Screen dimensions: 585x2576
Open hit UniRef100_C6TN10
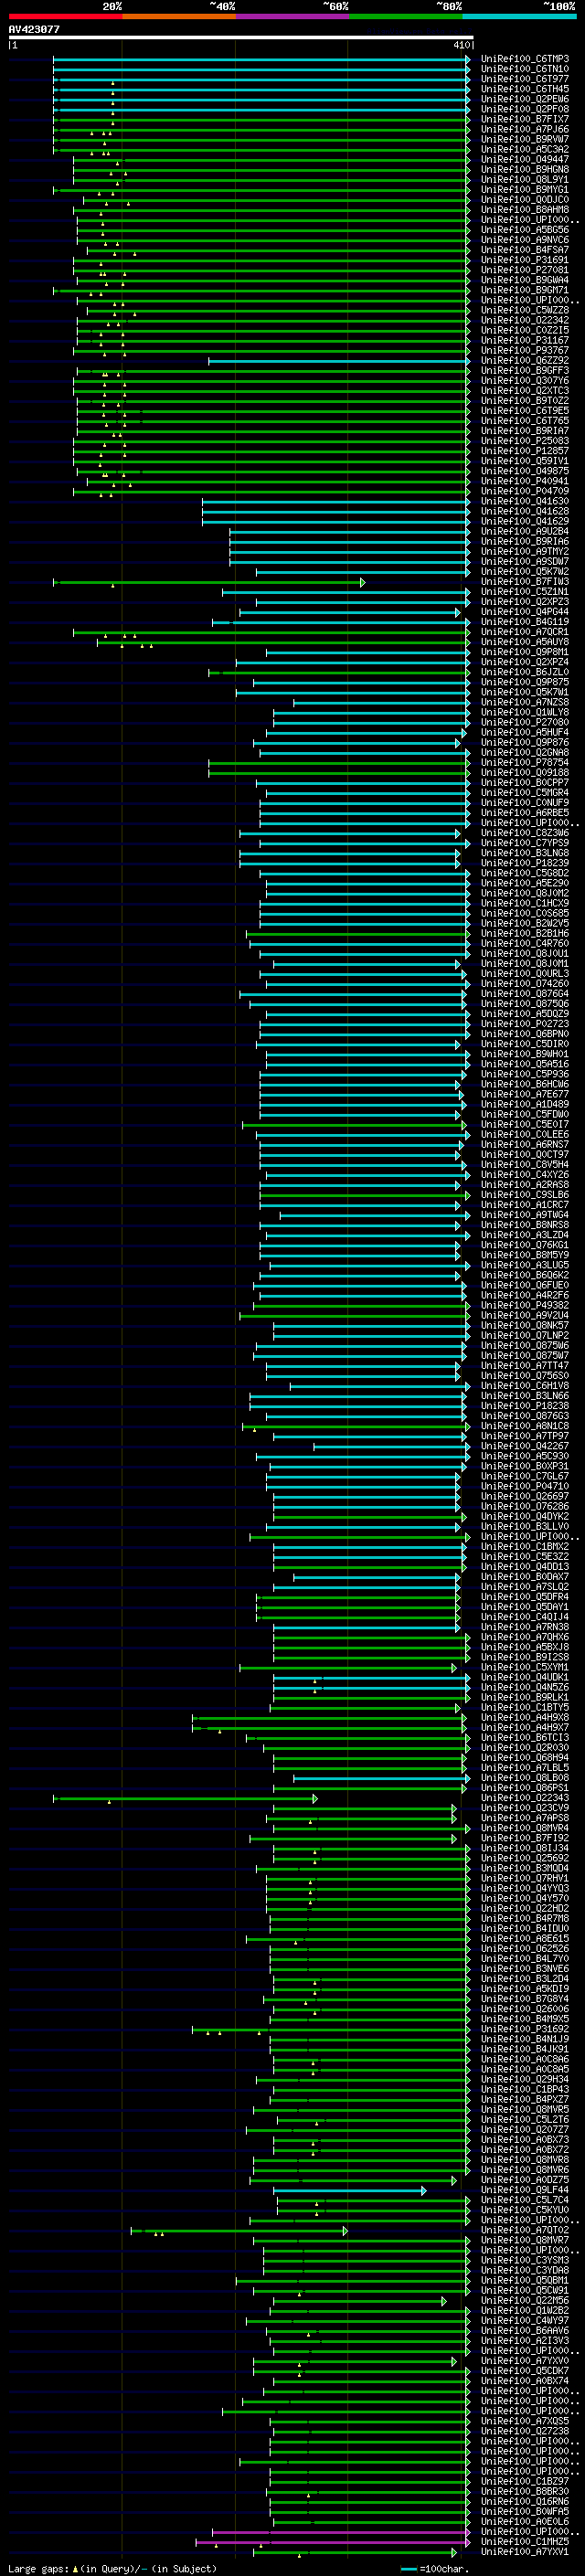click(x=524, y=69)
